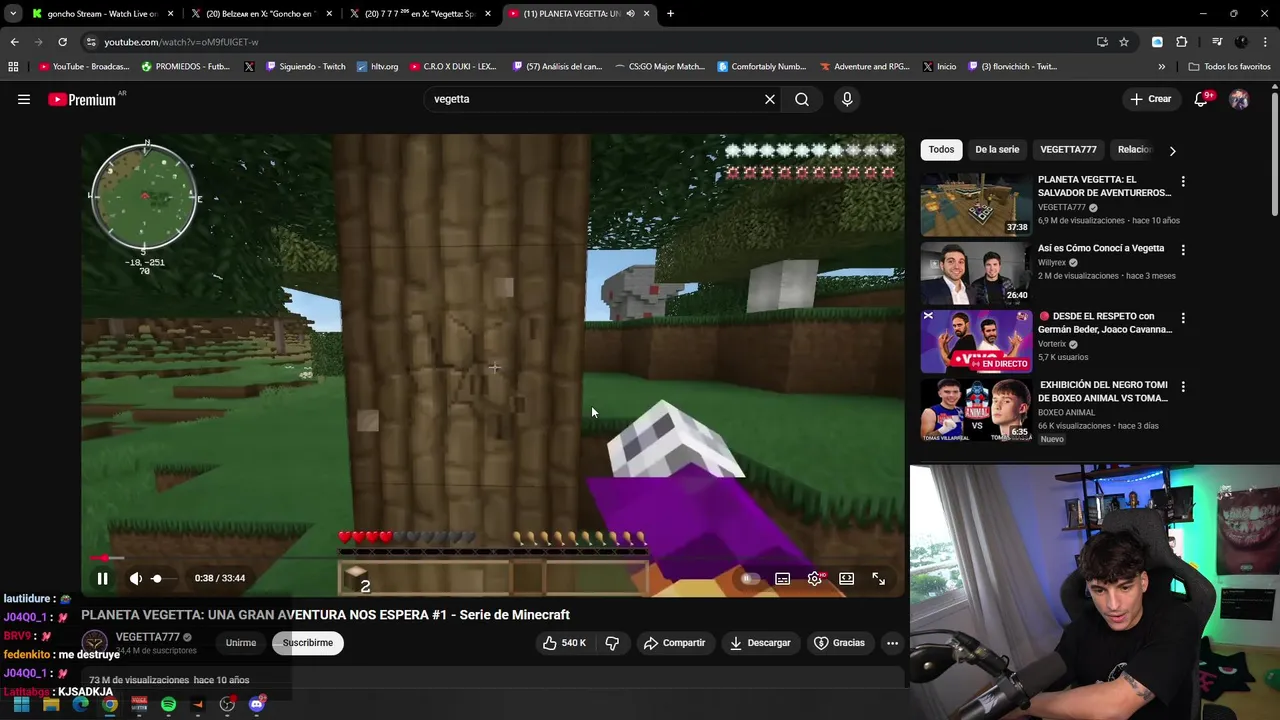
Task: Open the 26:40 Willyrex video thumbnail
Action: click(x=976, y=273)
